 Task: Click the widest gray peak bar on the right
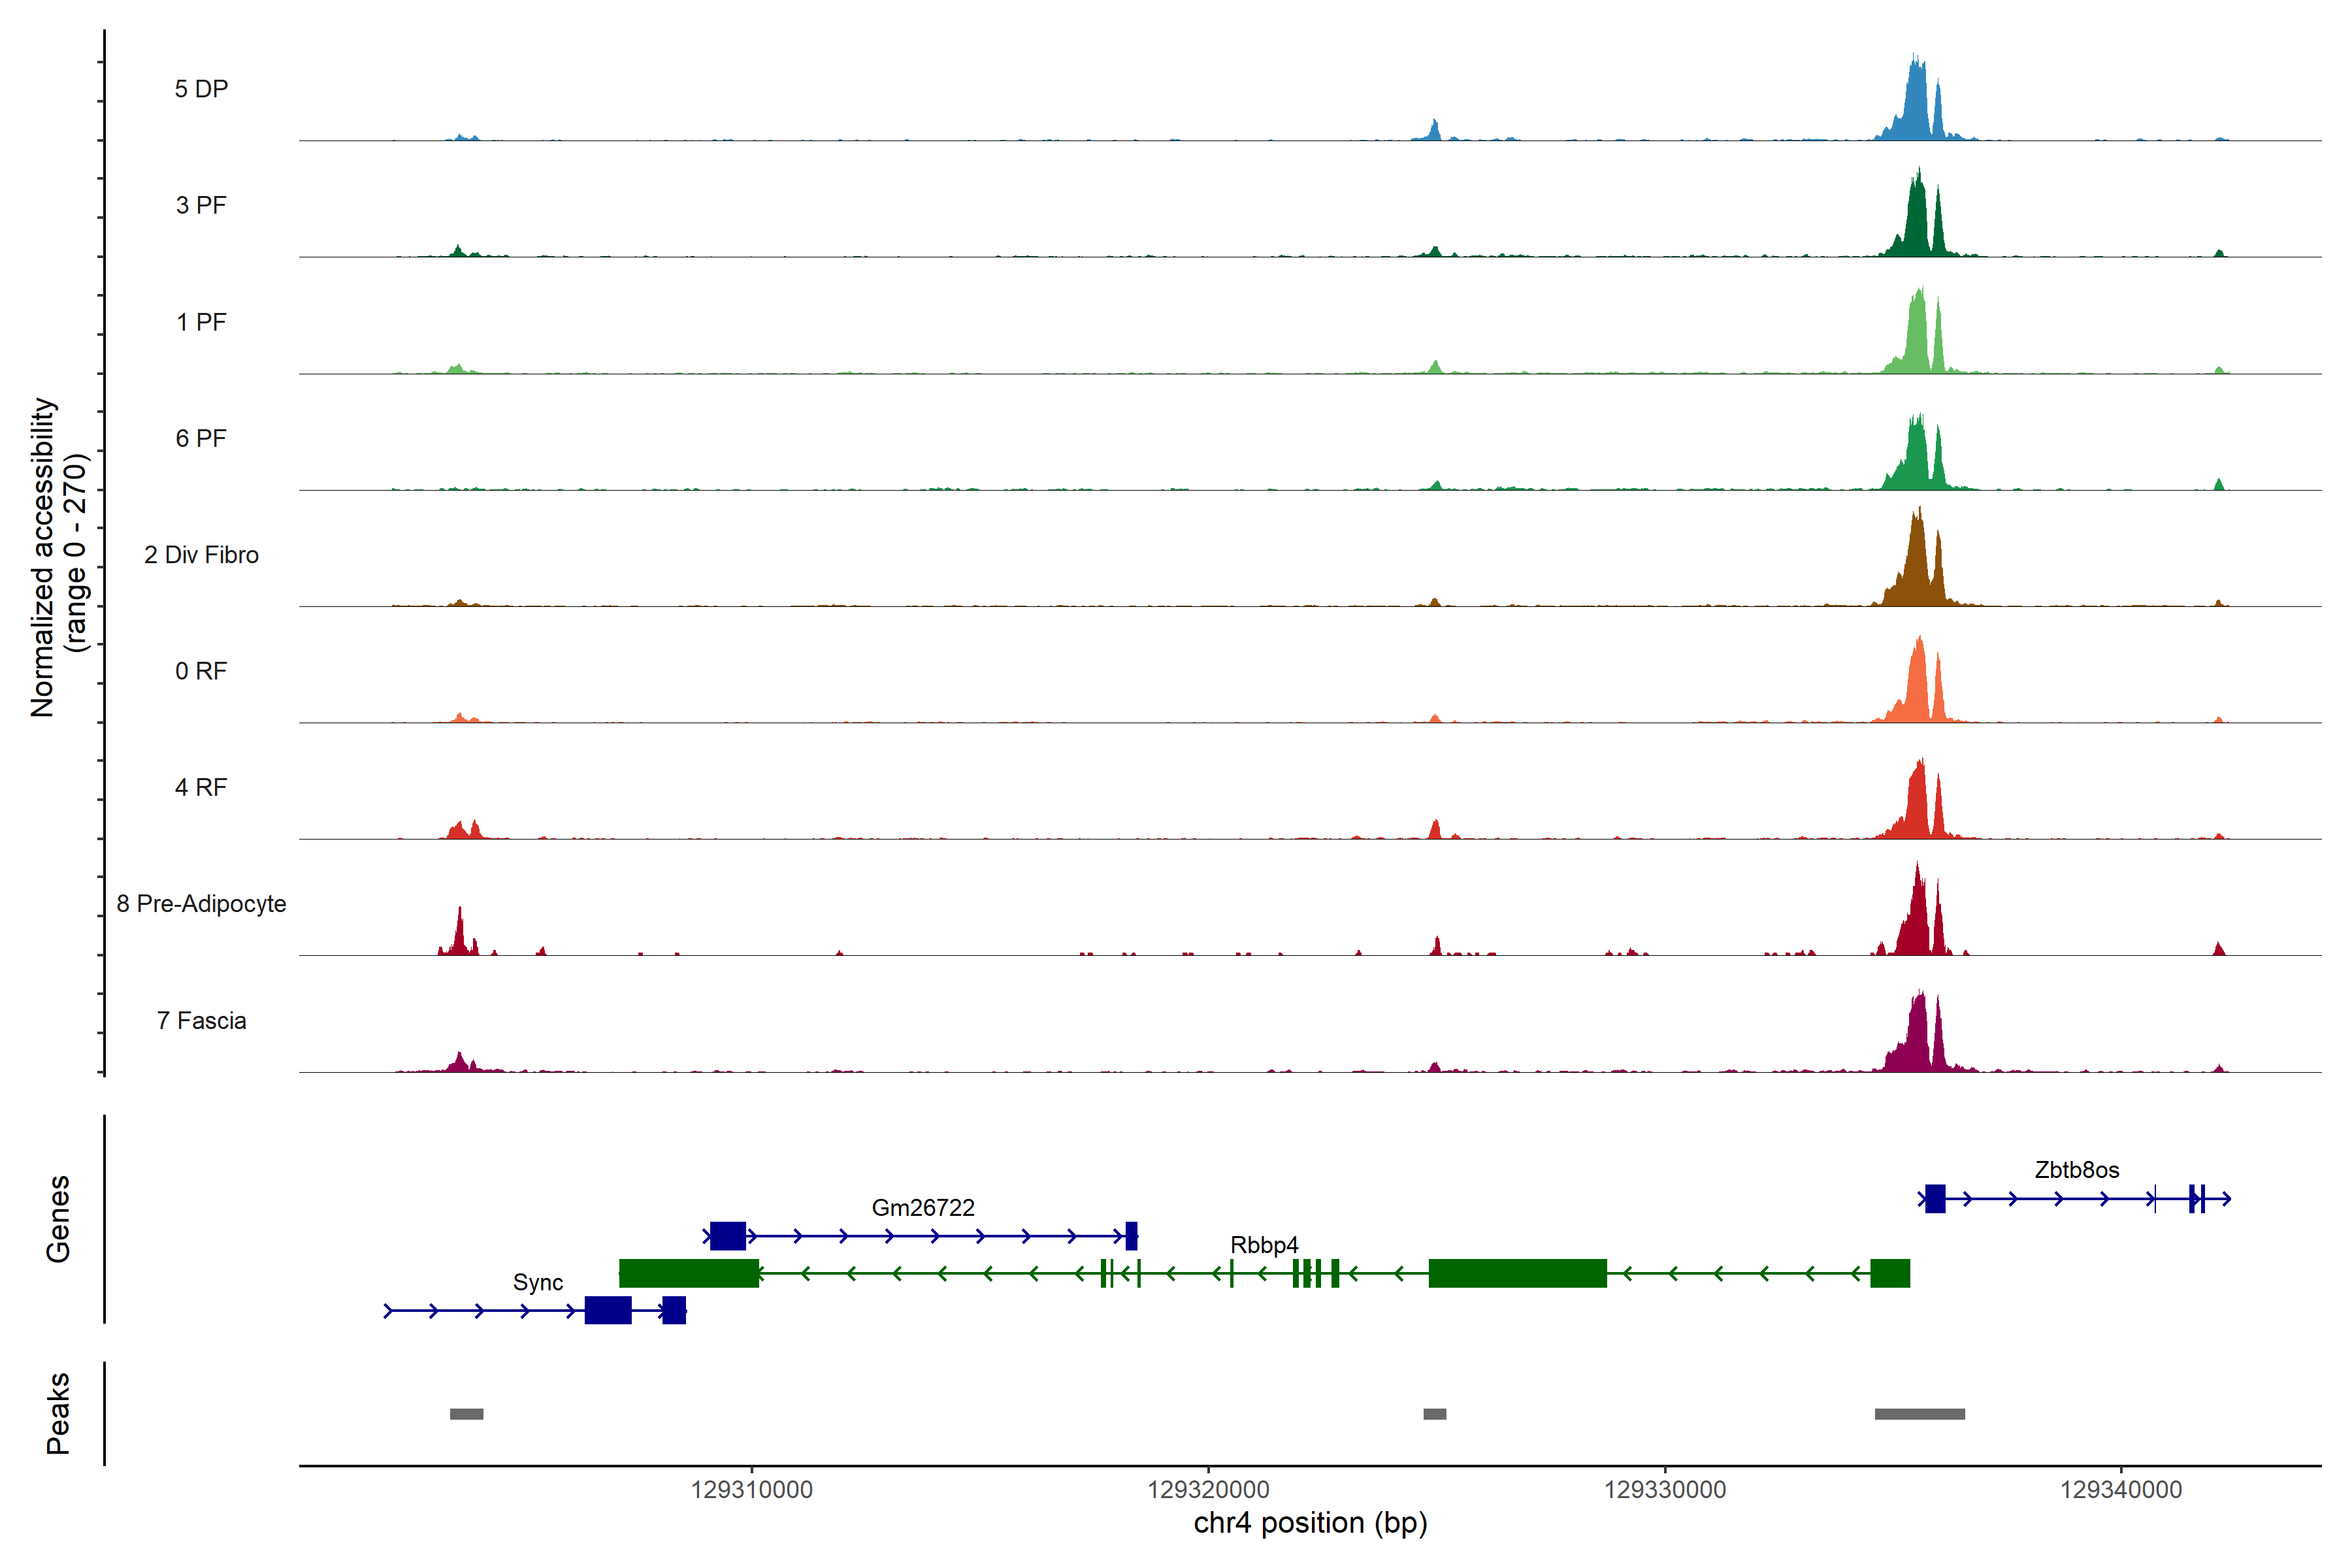1919,1414
